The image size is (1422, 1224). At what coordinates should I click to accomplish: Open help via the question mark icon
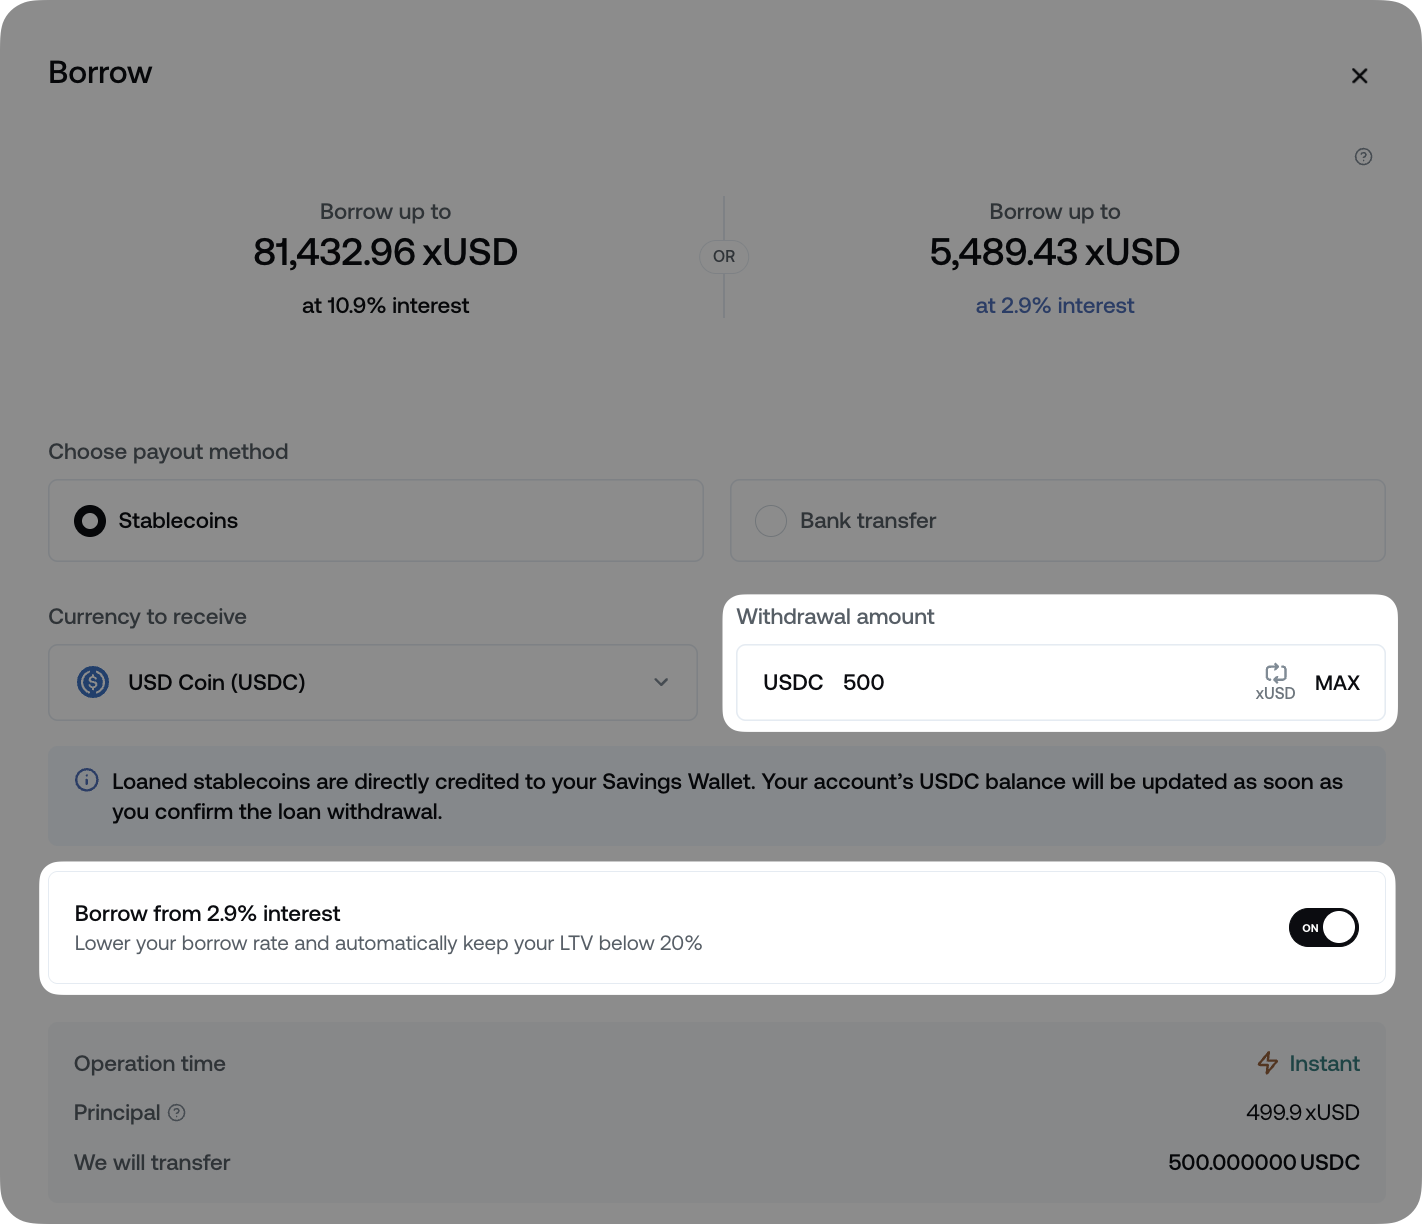(1362, 156)
